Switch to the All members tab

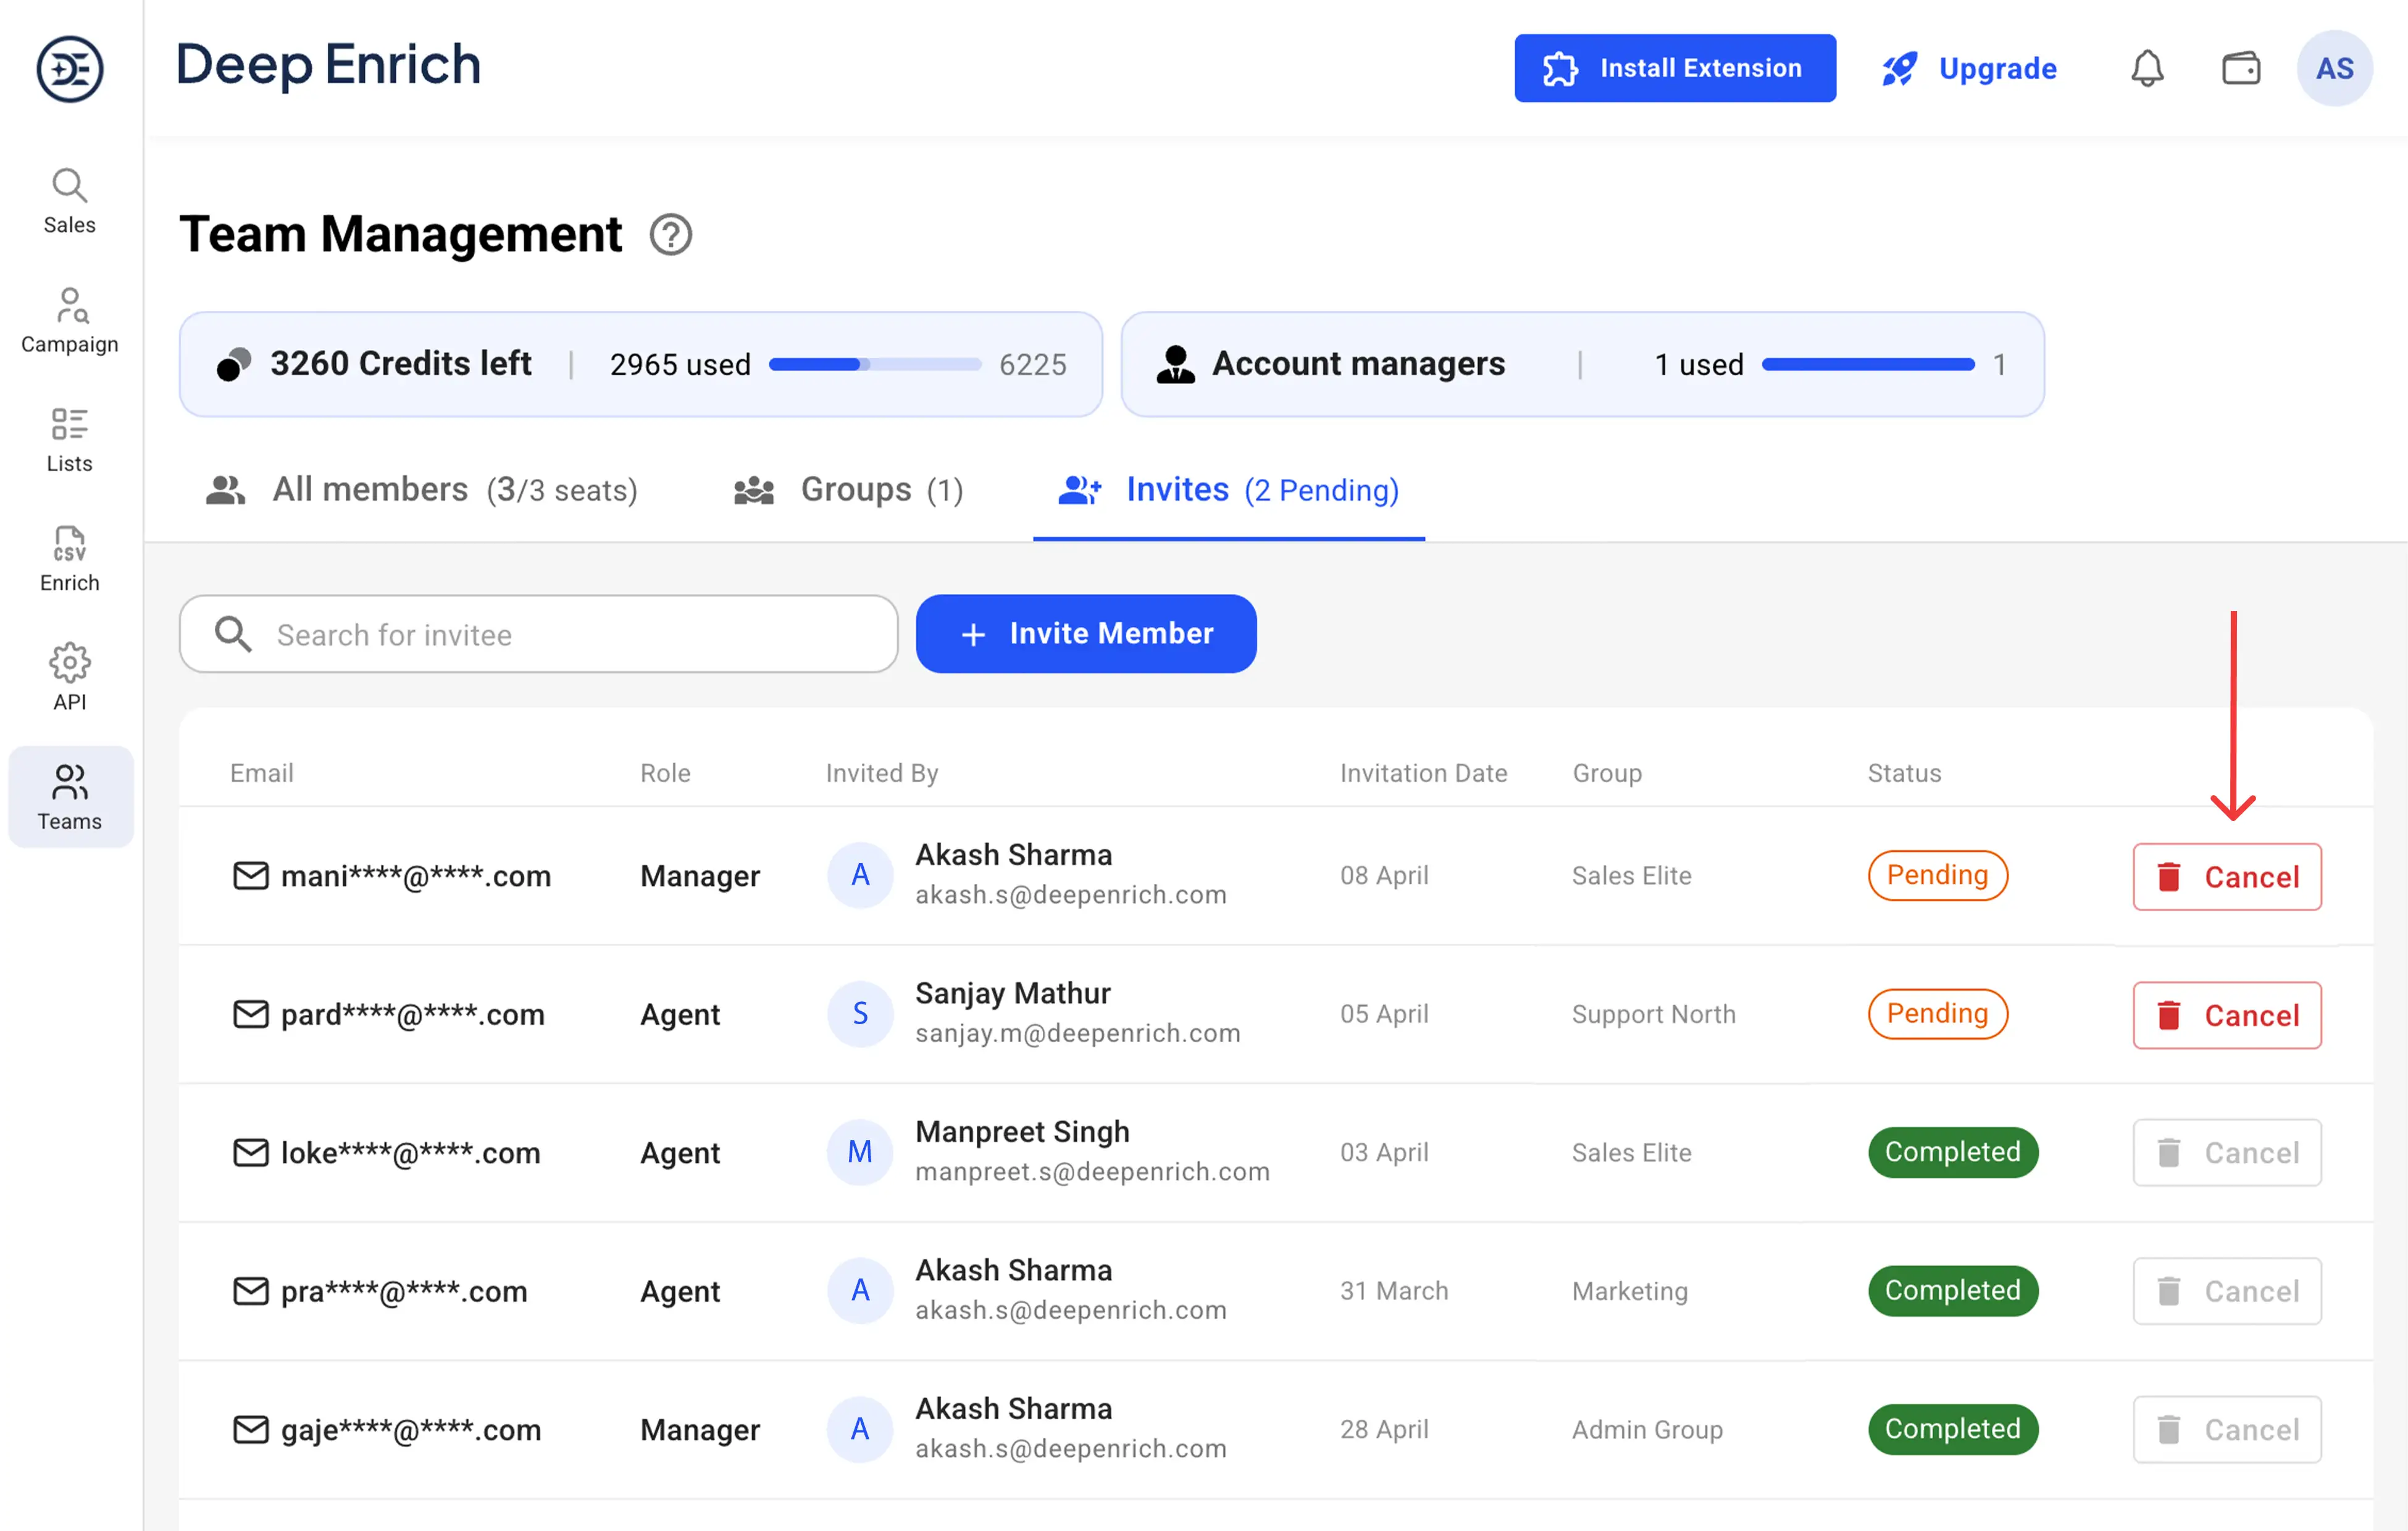(422, 490)
